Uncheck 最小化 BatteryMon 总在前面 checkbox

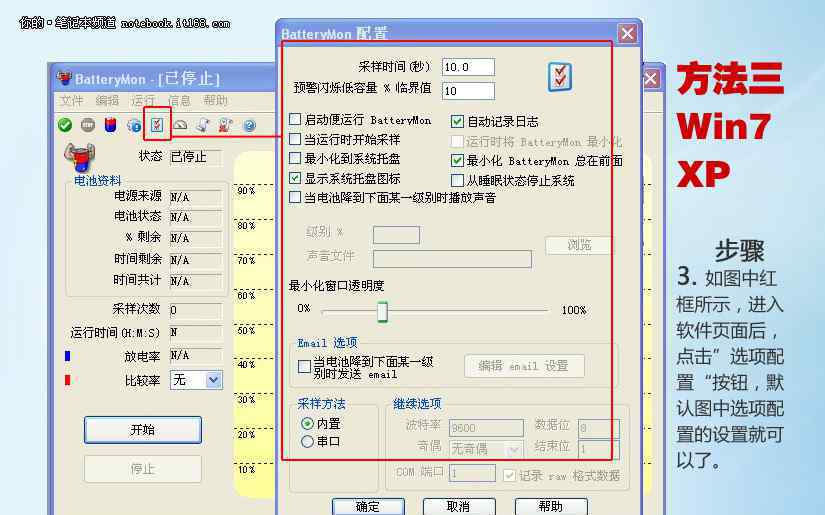point(457,160)
